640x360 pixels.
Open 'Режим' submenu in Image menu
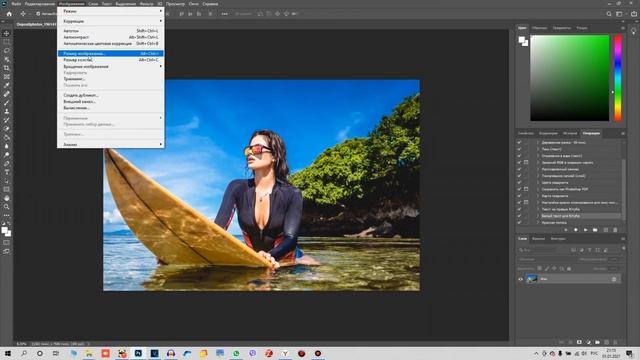click(111, 11)
